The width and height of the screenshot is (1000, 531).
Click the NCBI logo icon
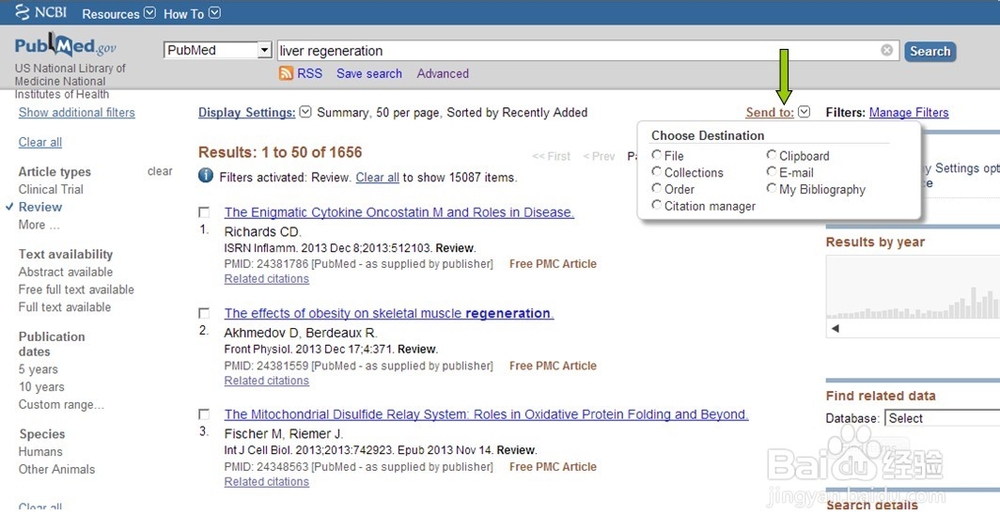click(22, 12)
